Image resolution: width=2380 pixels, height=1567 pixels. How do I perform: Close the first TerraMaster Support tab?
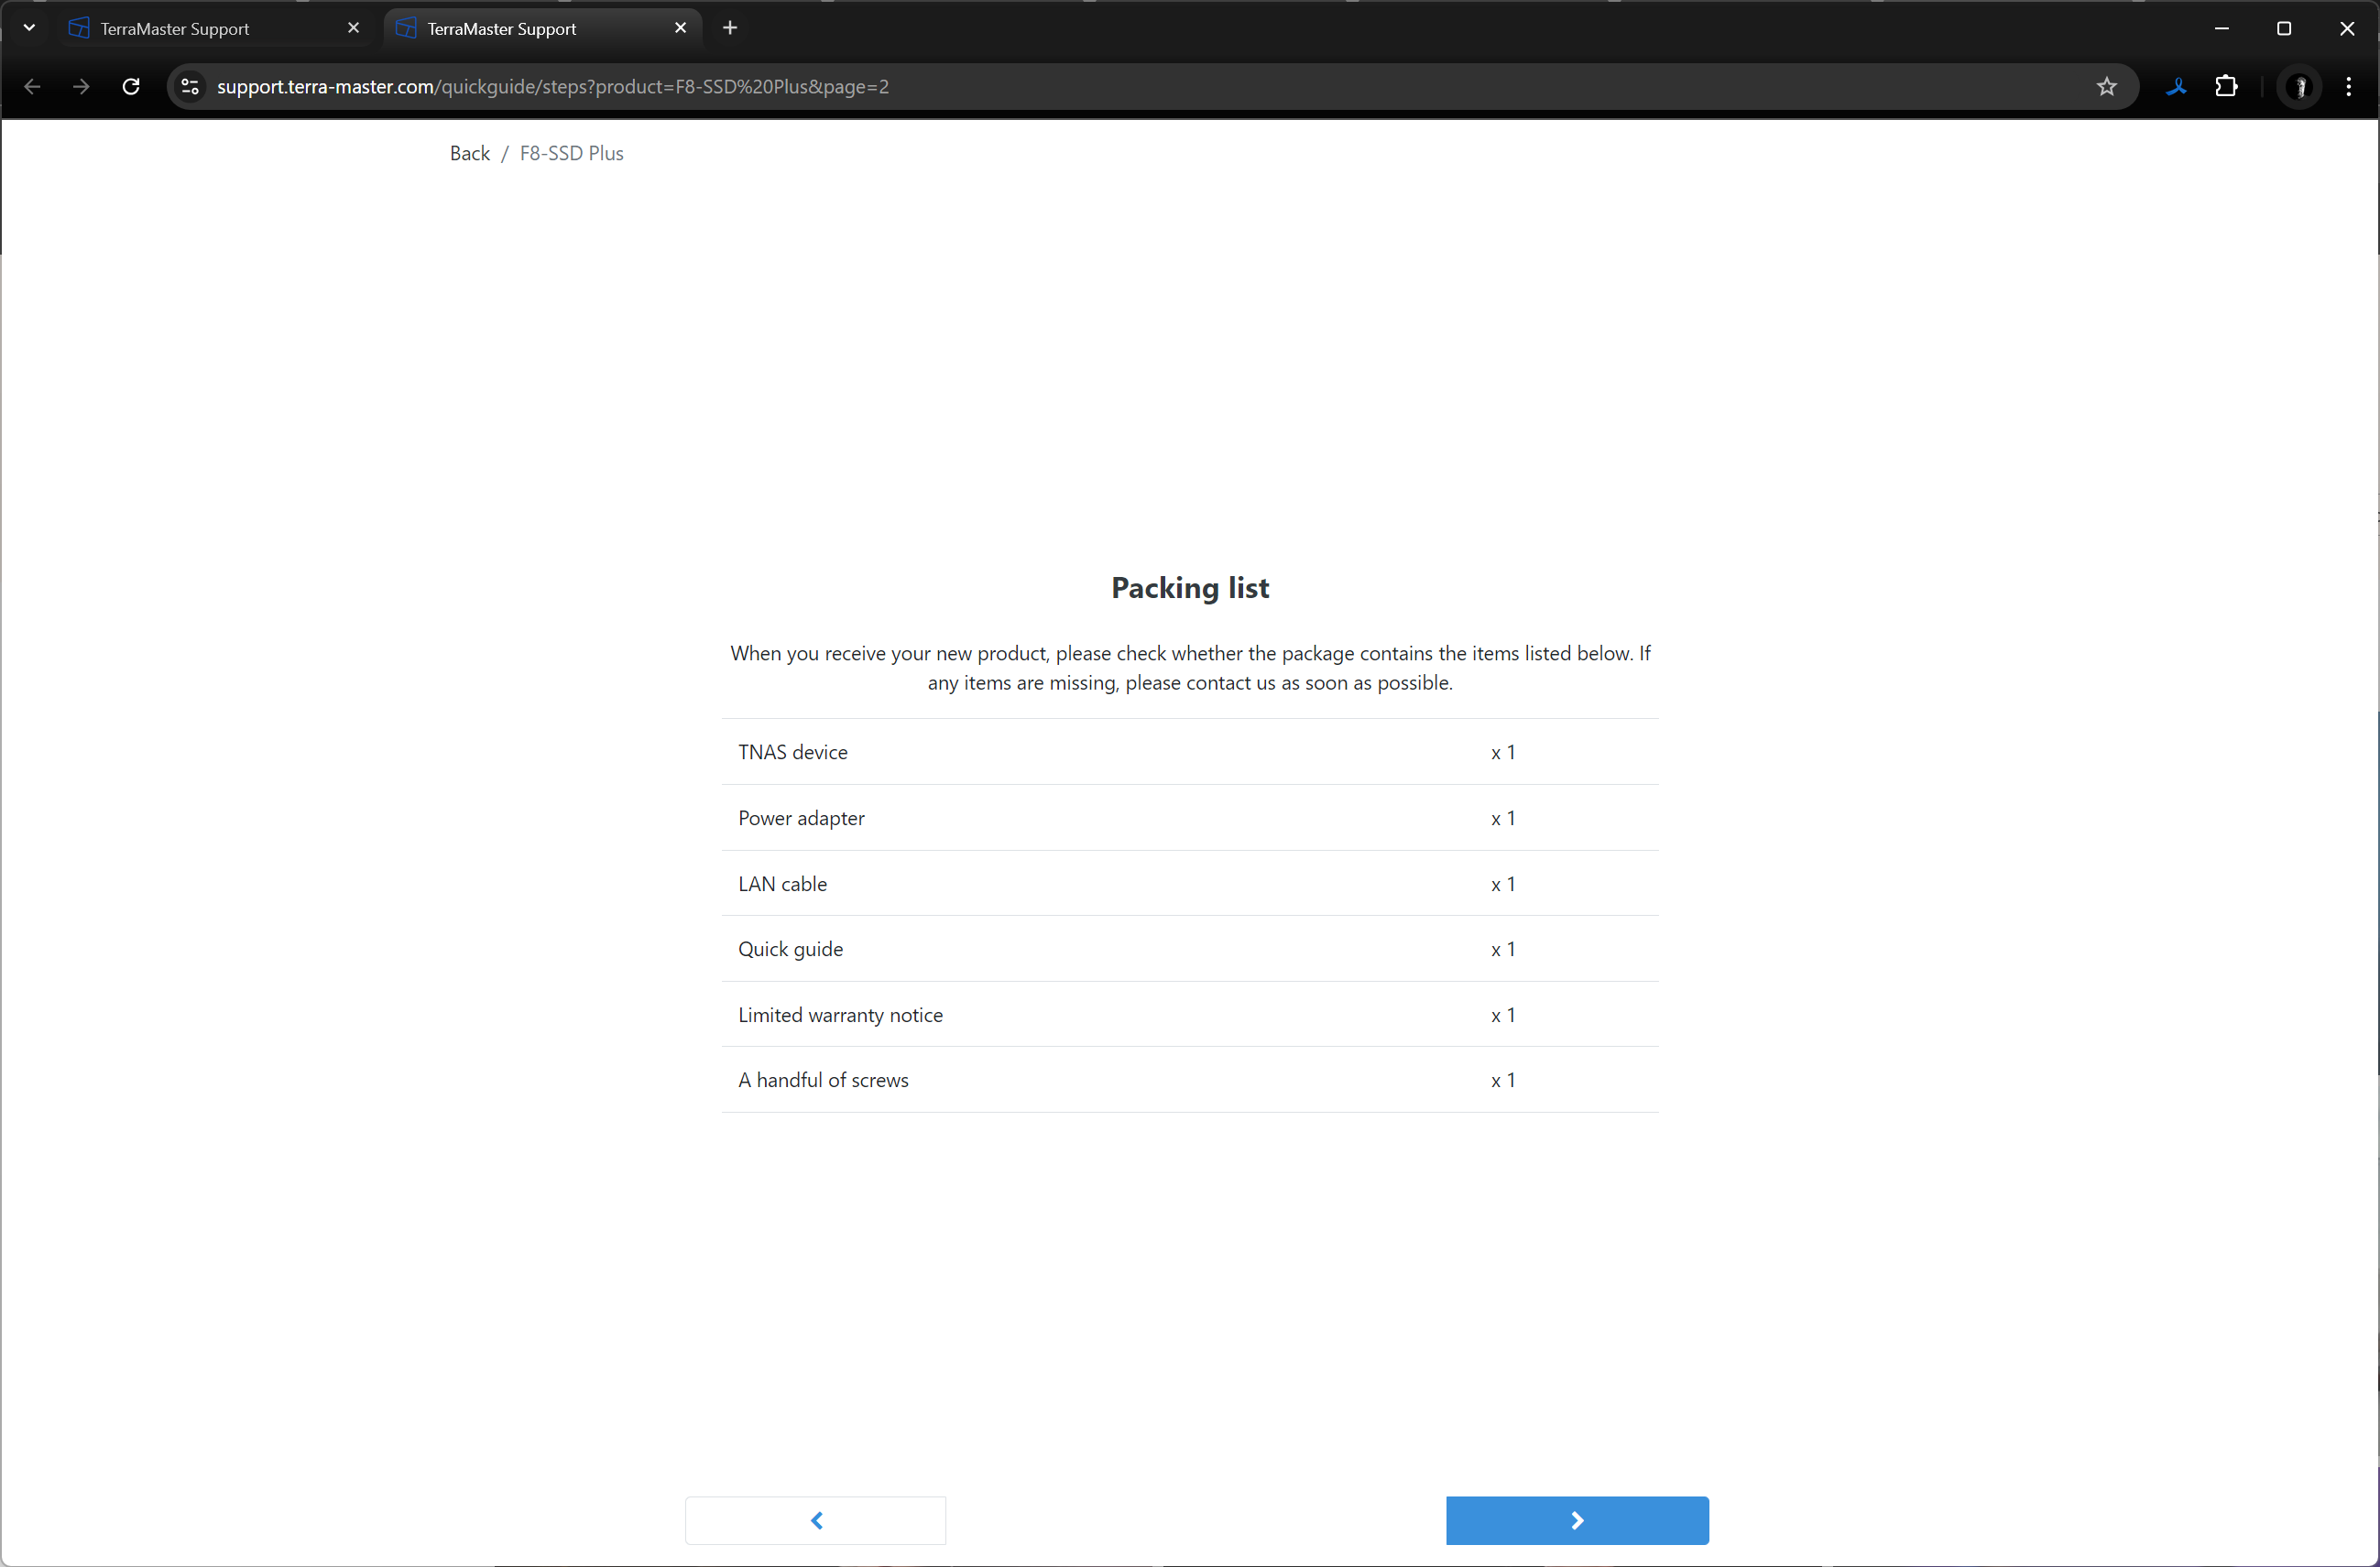click(x=353, y=28)
